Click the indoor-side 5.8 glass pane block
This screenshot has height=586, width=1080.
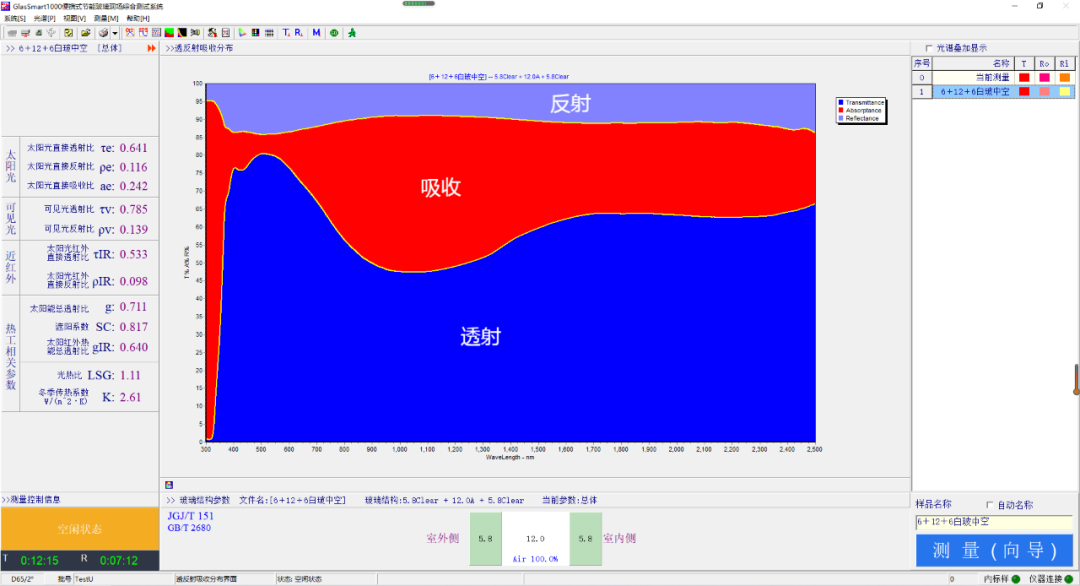click(x=585, y=538)
